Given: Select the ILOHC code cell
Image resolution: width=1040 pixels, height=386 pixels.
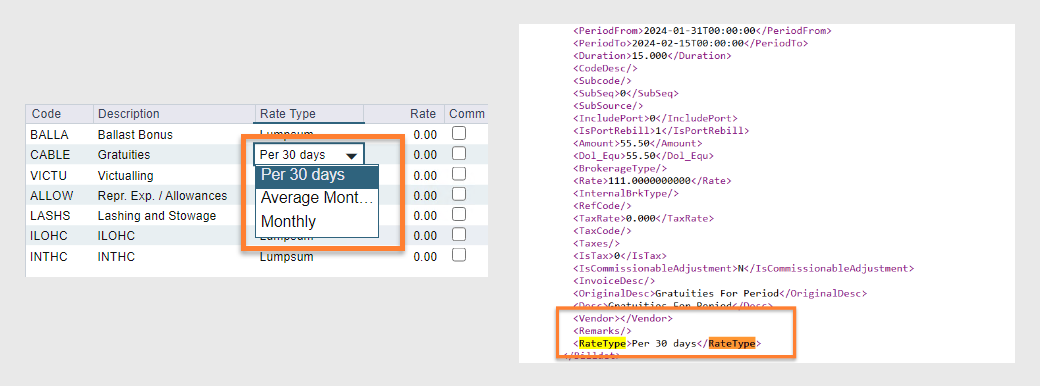Looking at the screenshot, I should click(49, 236).
